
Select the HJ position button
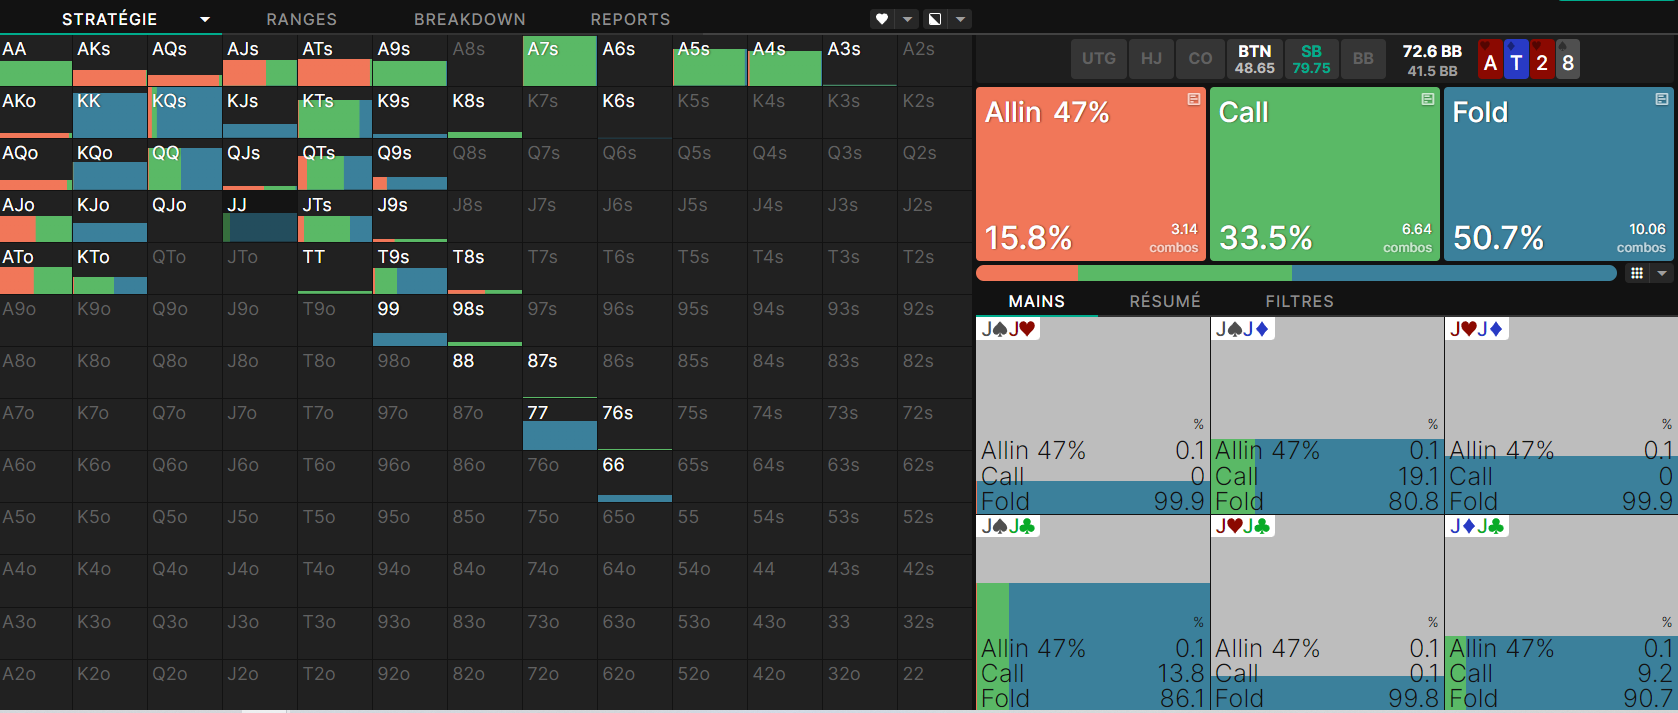(x=1152, y=59)
